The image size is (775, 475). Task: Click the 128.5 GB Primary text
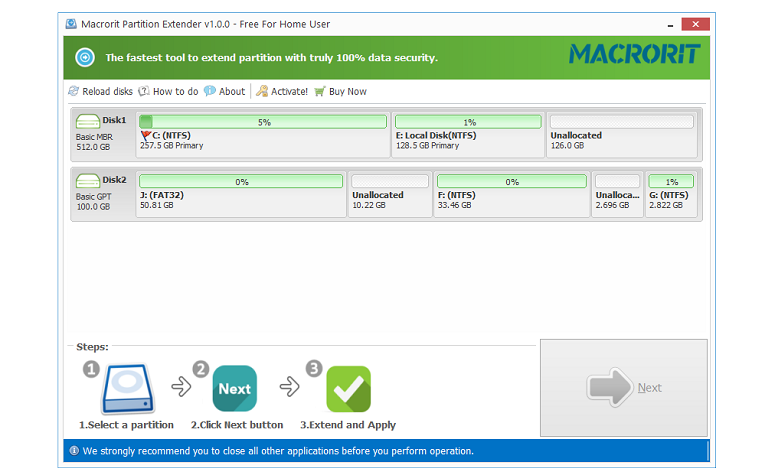428,146
